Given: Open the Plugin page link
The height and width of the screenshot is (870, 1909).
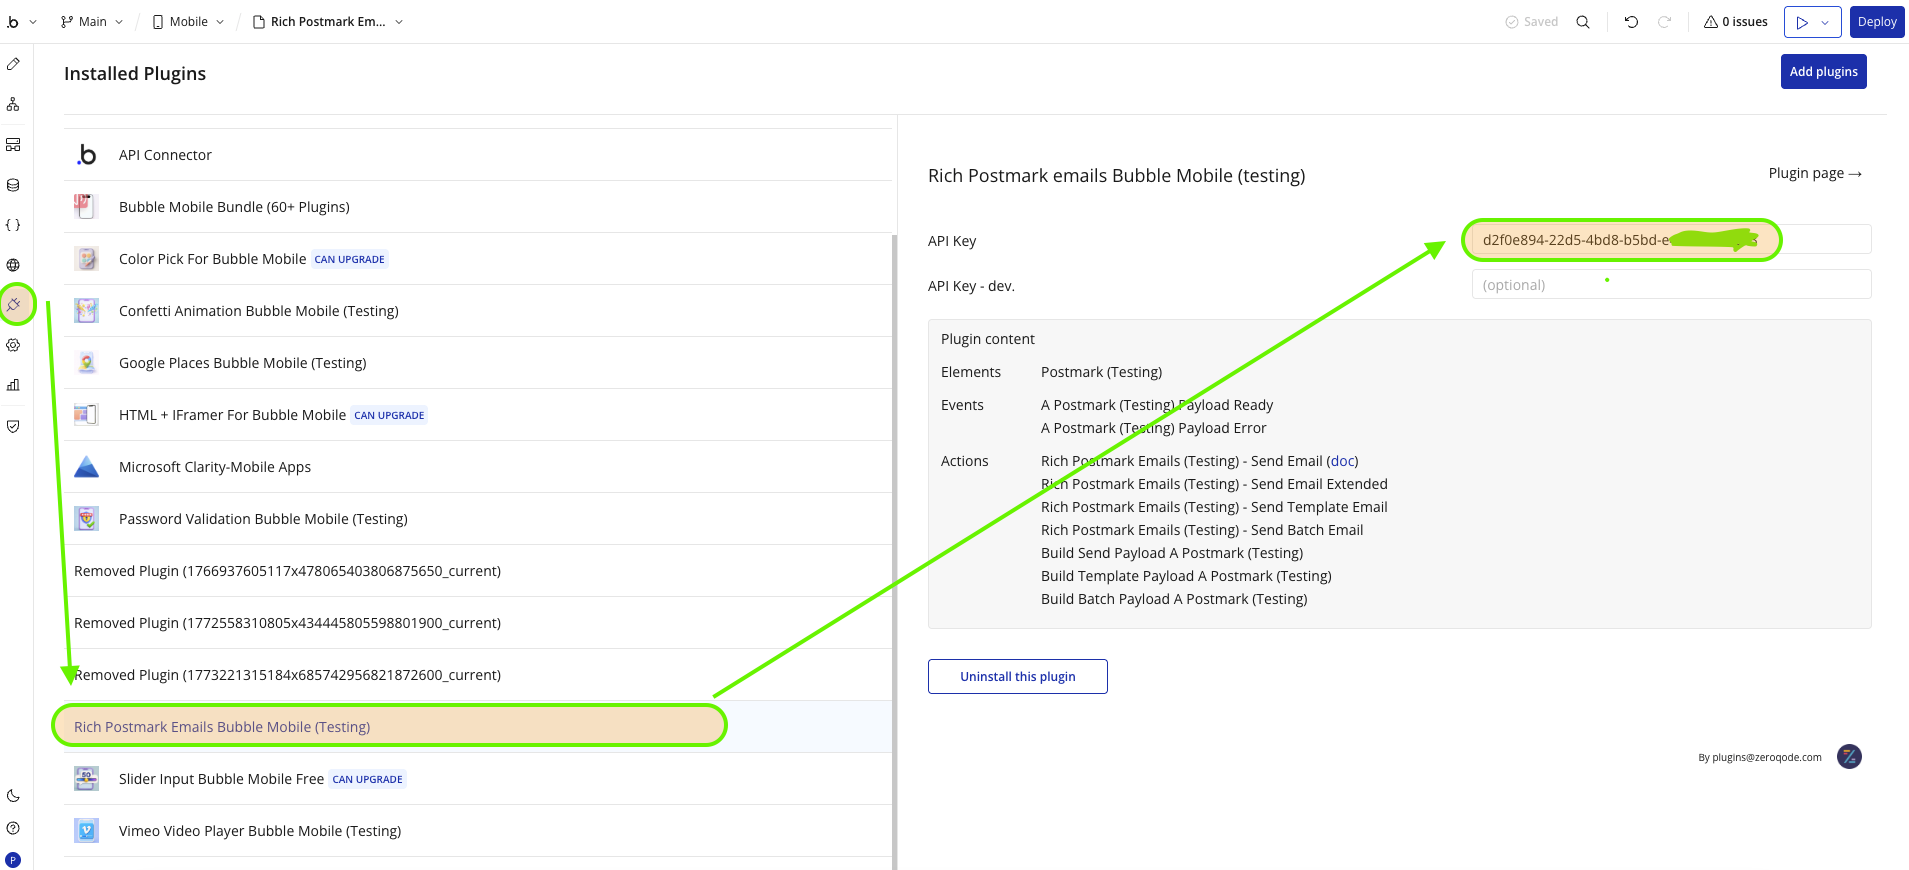Looking at the screenshot, I should (1815, 173).
